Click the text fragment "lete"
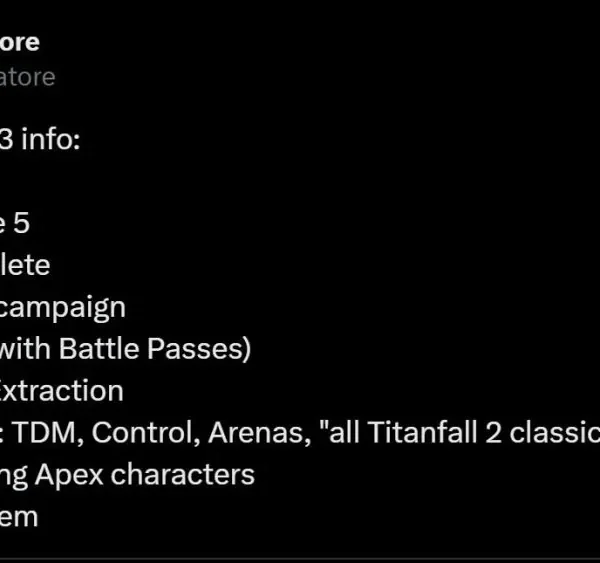600x563 pixels. click(x=25, y=265)
